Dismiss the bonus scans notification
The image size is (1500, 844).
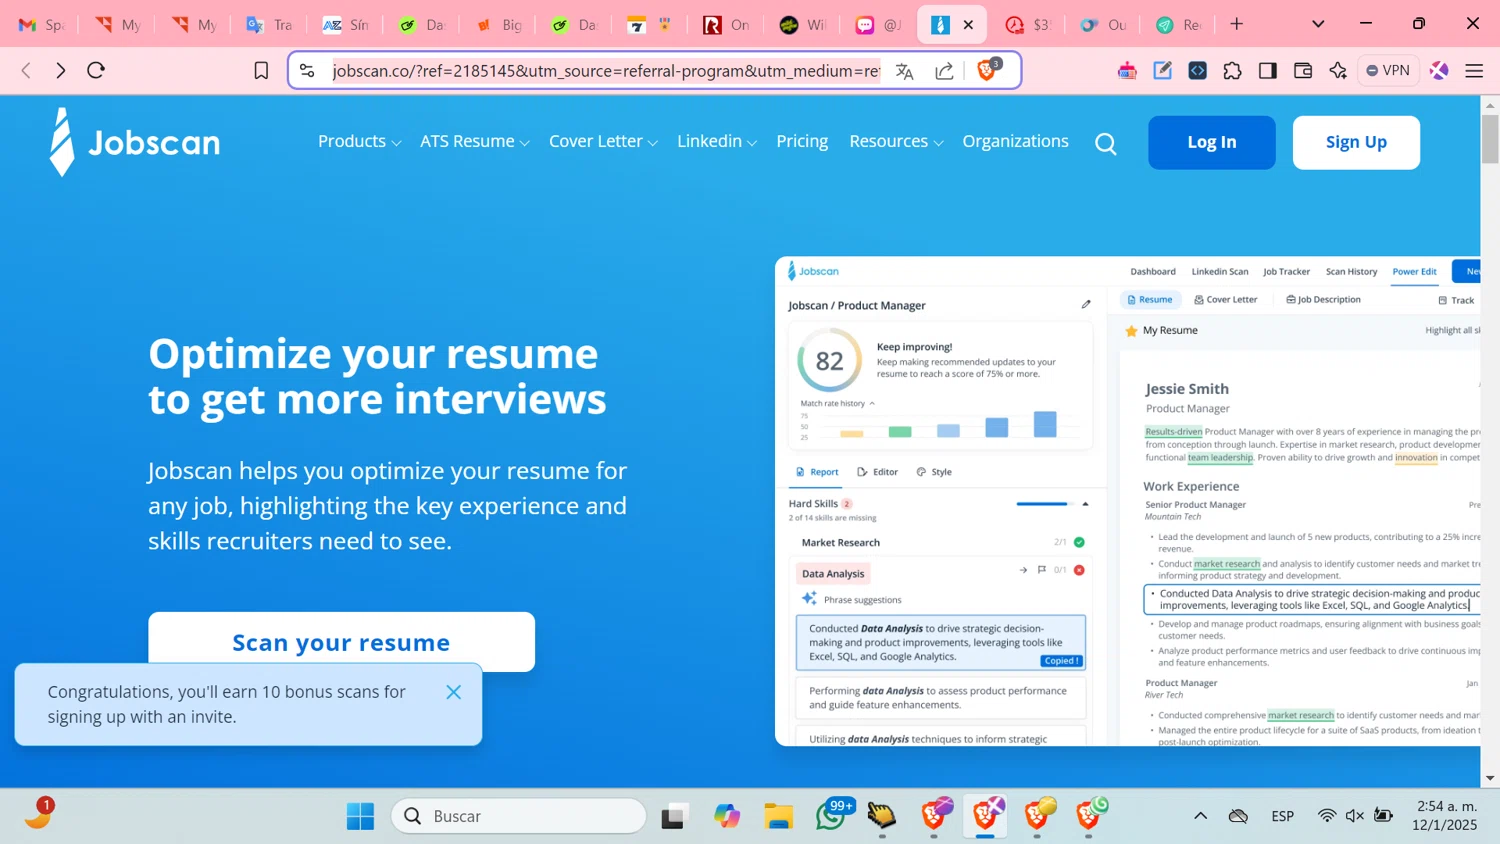(x=453, y=692)
